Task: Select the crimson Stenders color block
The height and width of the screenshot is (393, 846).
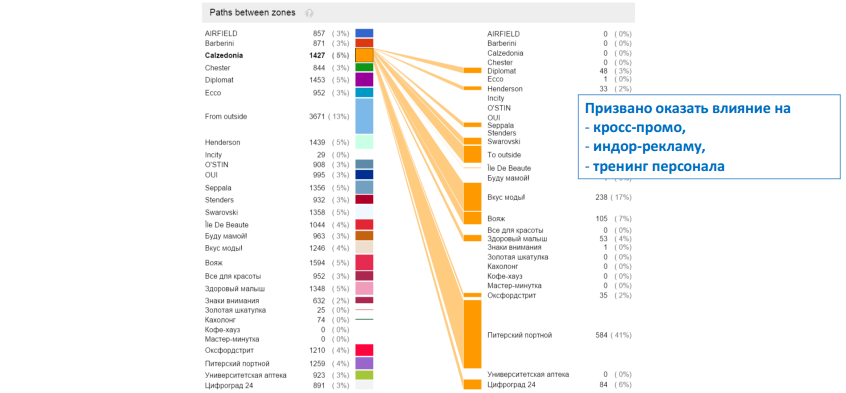Action: (x=364, y=200)
